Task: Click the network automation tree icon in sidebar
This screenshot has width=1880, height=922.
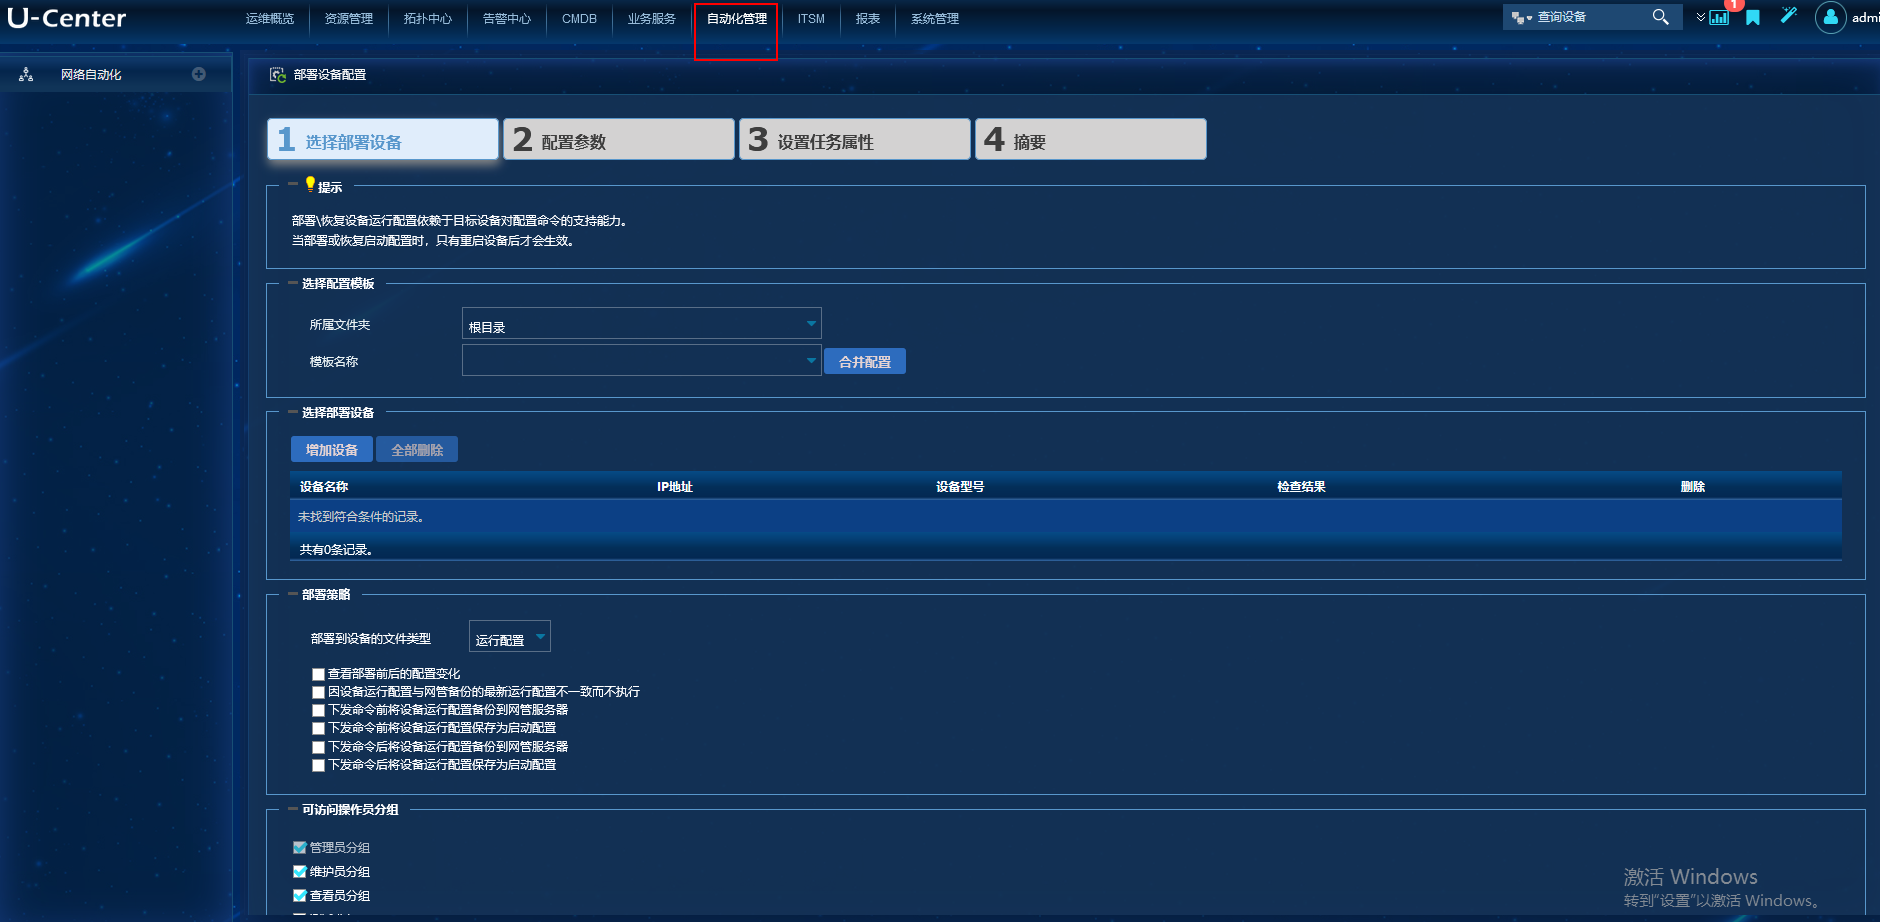Action: (x=26, y=75)
